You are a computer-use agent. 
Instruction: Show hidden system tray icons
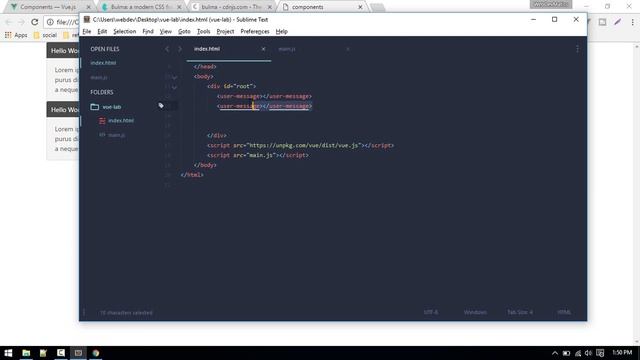coord(555,353)
